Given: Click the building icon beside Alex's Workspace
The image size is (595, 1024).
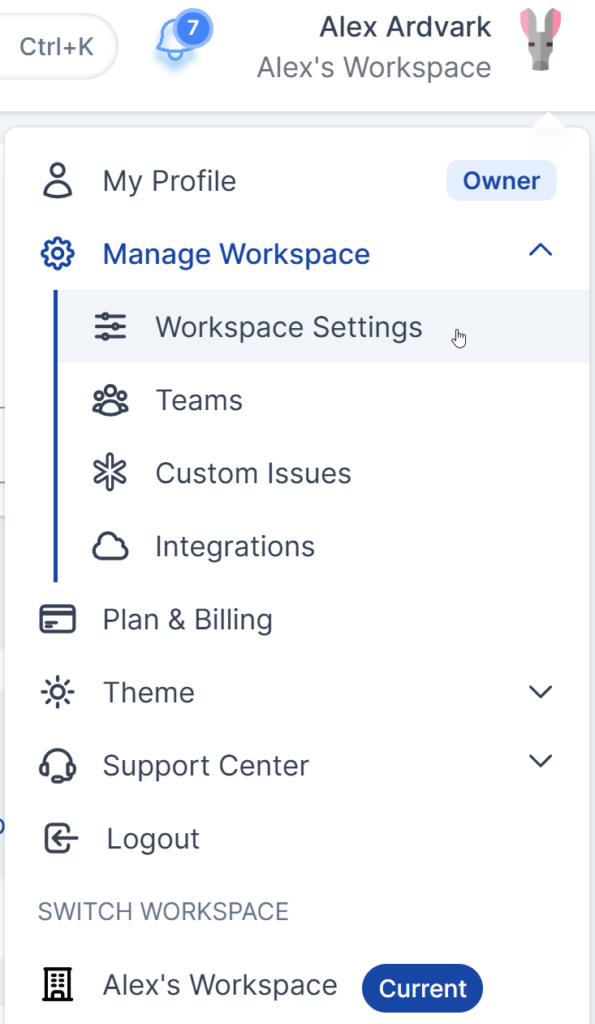Looking at the screenshot, I should click(x=58, y=984).
